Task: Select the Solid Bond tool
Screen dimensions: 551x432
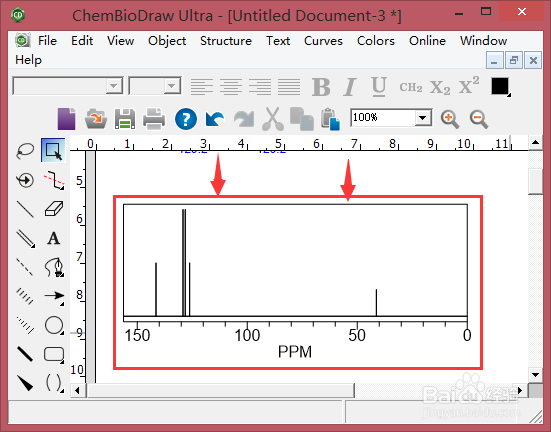Action: click(25, 209)
